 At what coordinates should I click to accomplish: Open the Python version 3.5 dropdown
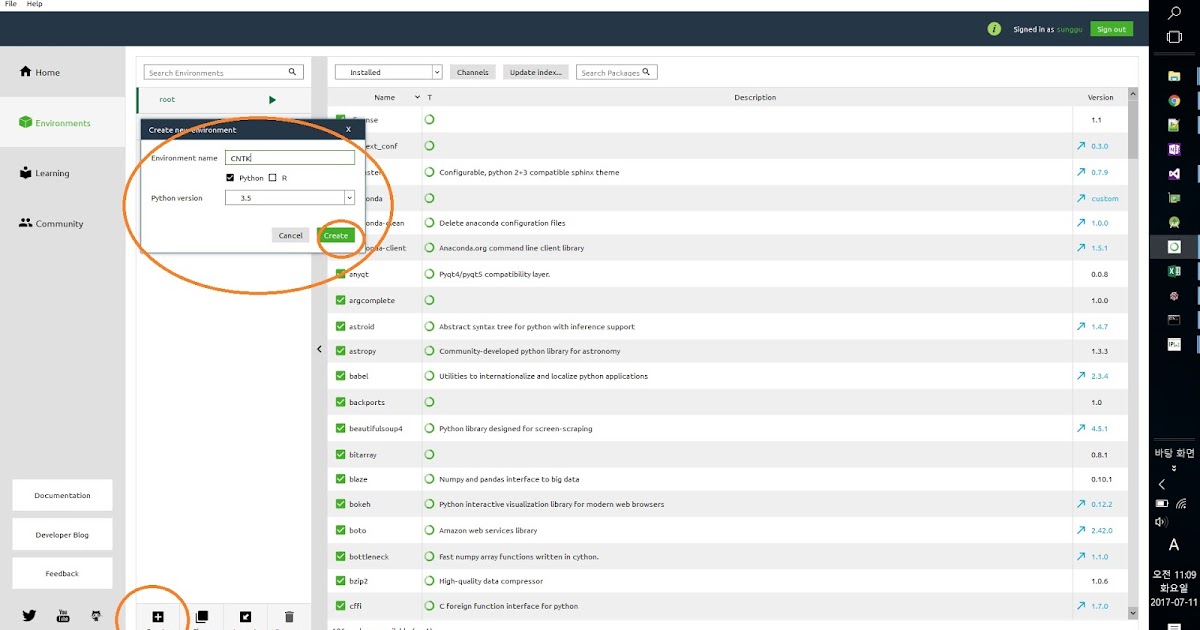pyautogui.click(x=291, y=198)
